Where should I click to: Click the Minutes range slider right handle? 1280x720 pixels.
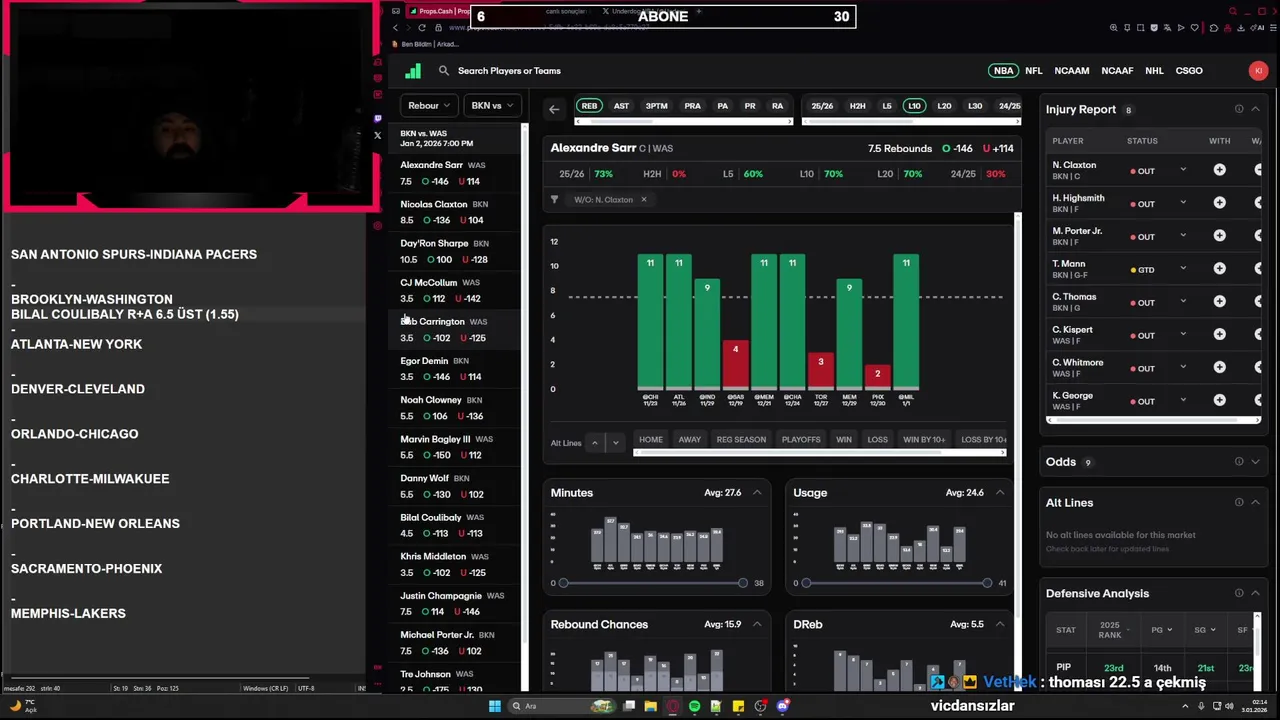pos(742,583)
